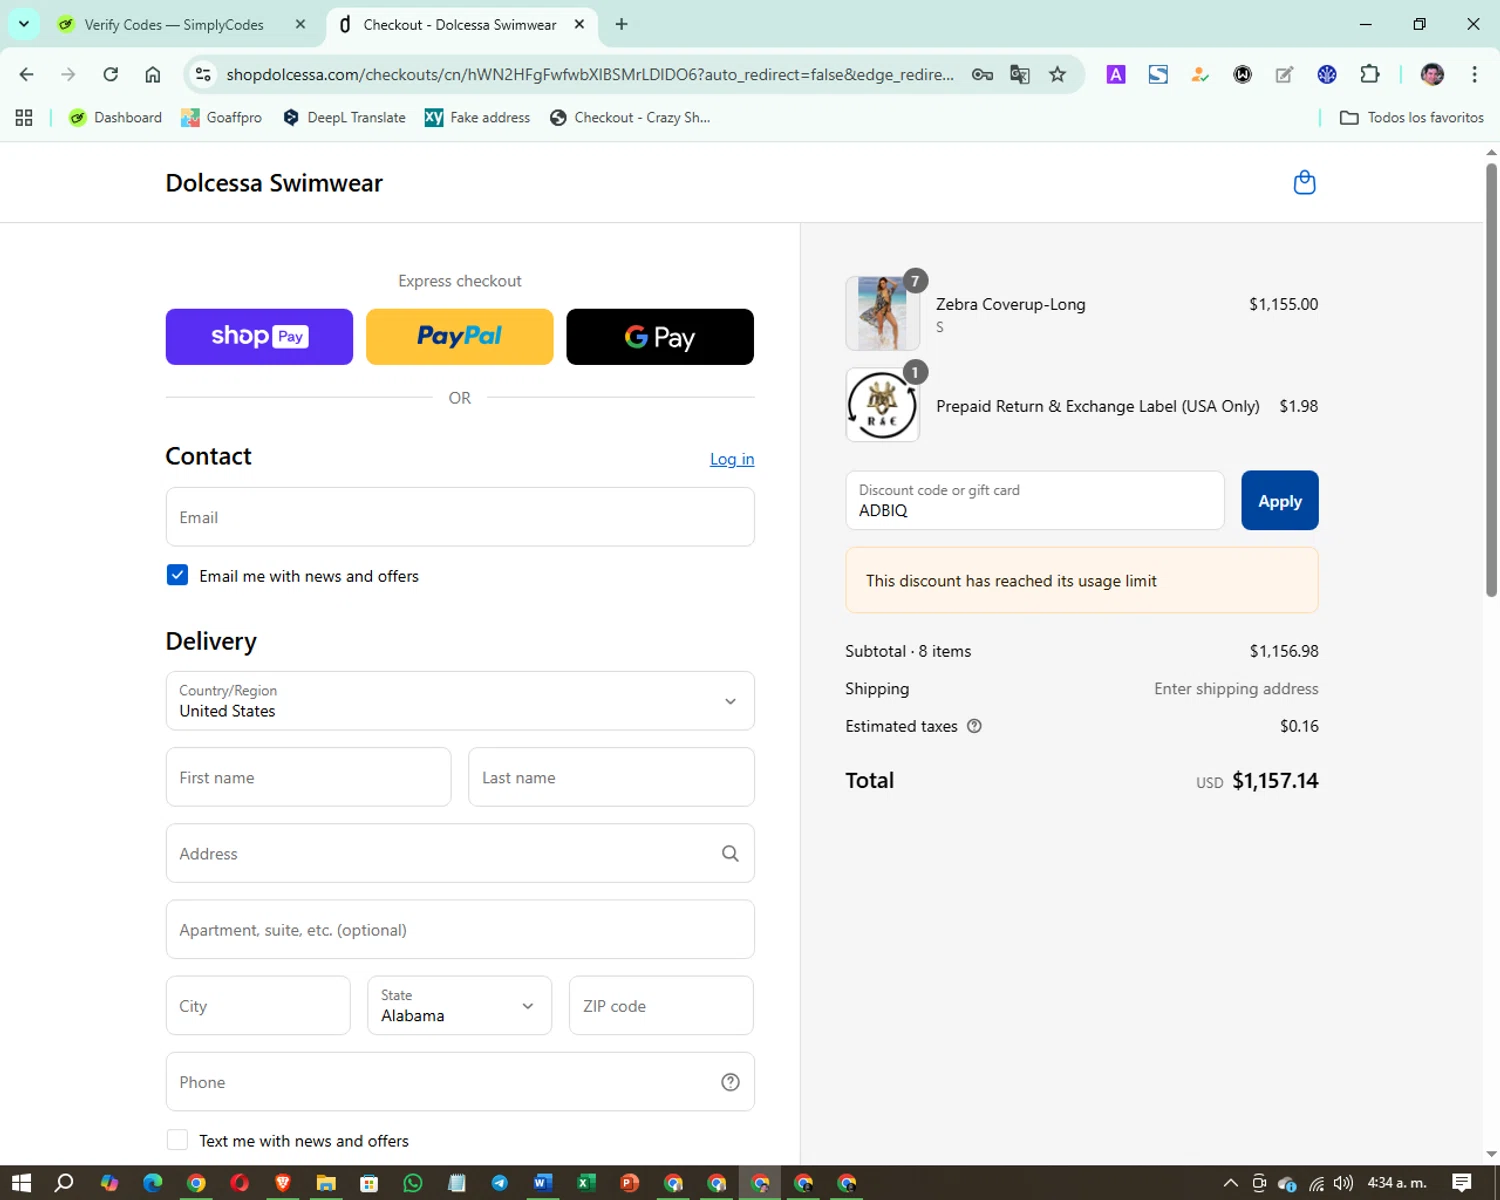Open the browser home icon
The width and height of the screenshot is (1500, 1200).
(x=153, y=74)
